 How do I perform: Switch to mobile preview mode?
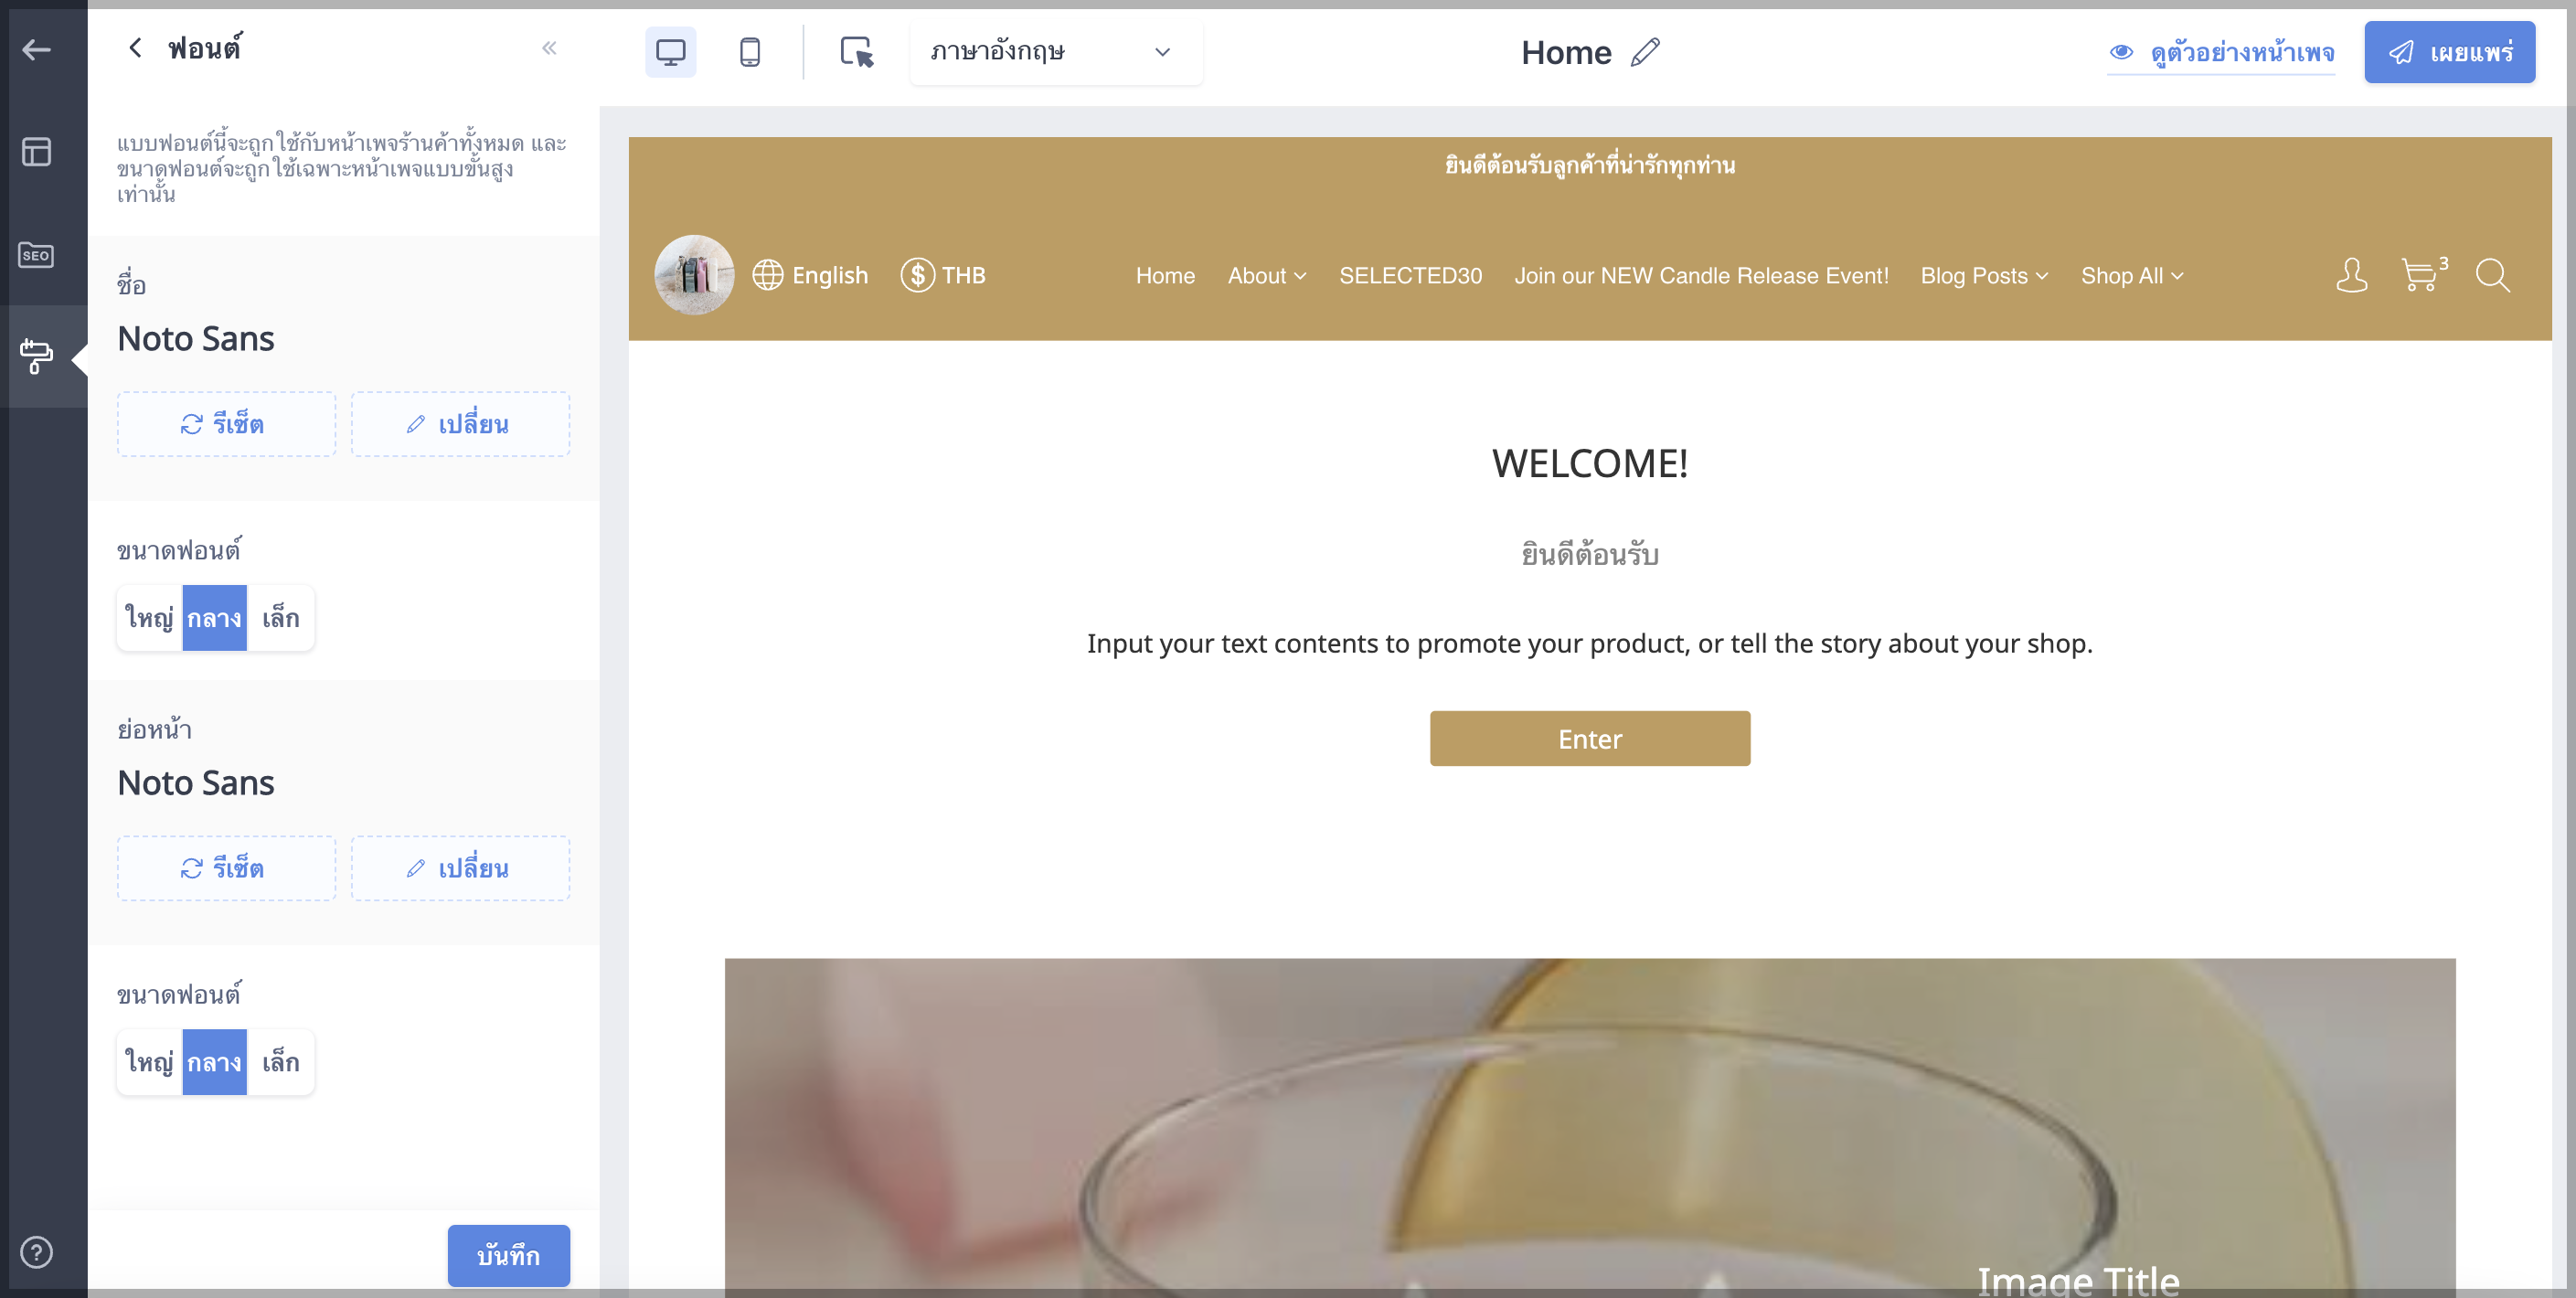(750, 52)
